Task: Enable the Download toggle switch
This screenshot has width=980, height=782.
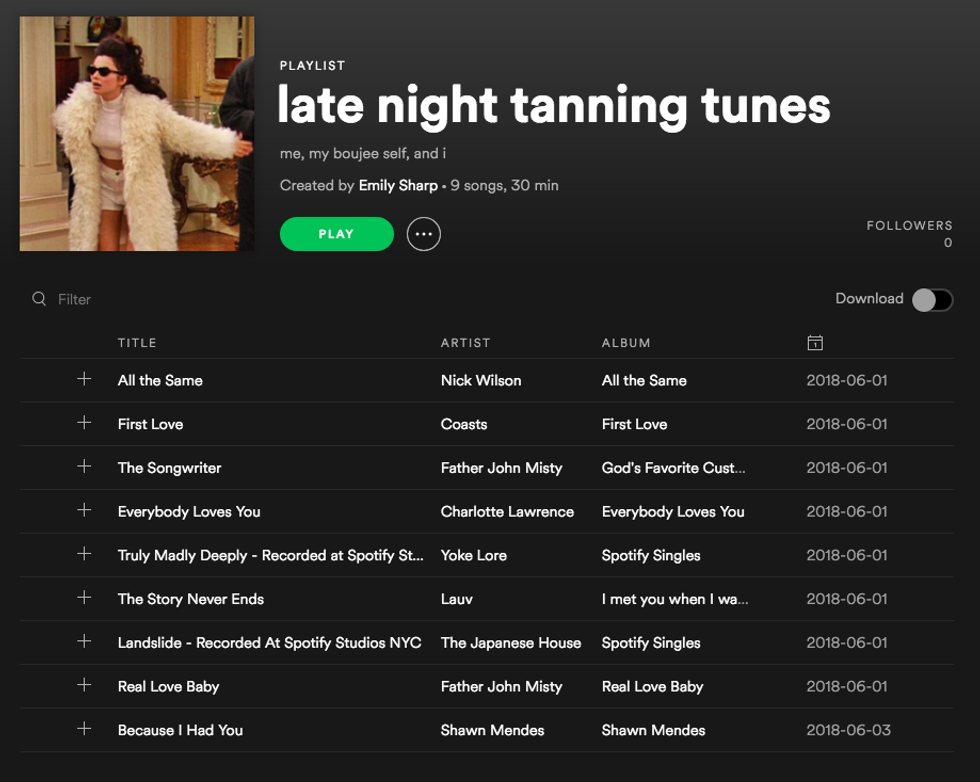Action: point(931,300)
